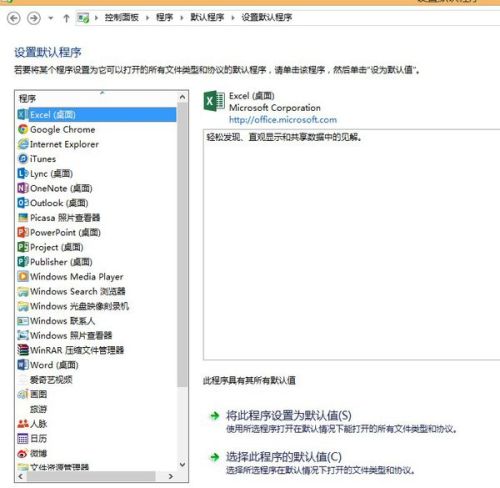Click scroll up arrow of program list
This screenshot has width=500, height=488.
[x=182, y=97]
